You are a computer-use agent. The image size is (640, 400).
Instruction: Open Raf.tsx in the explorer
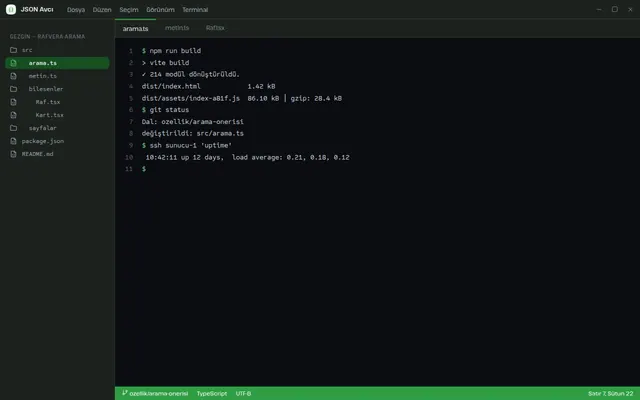click(57, 102)
